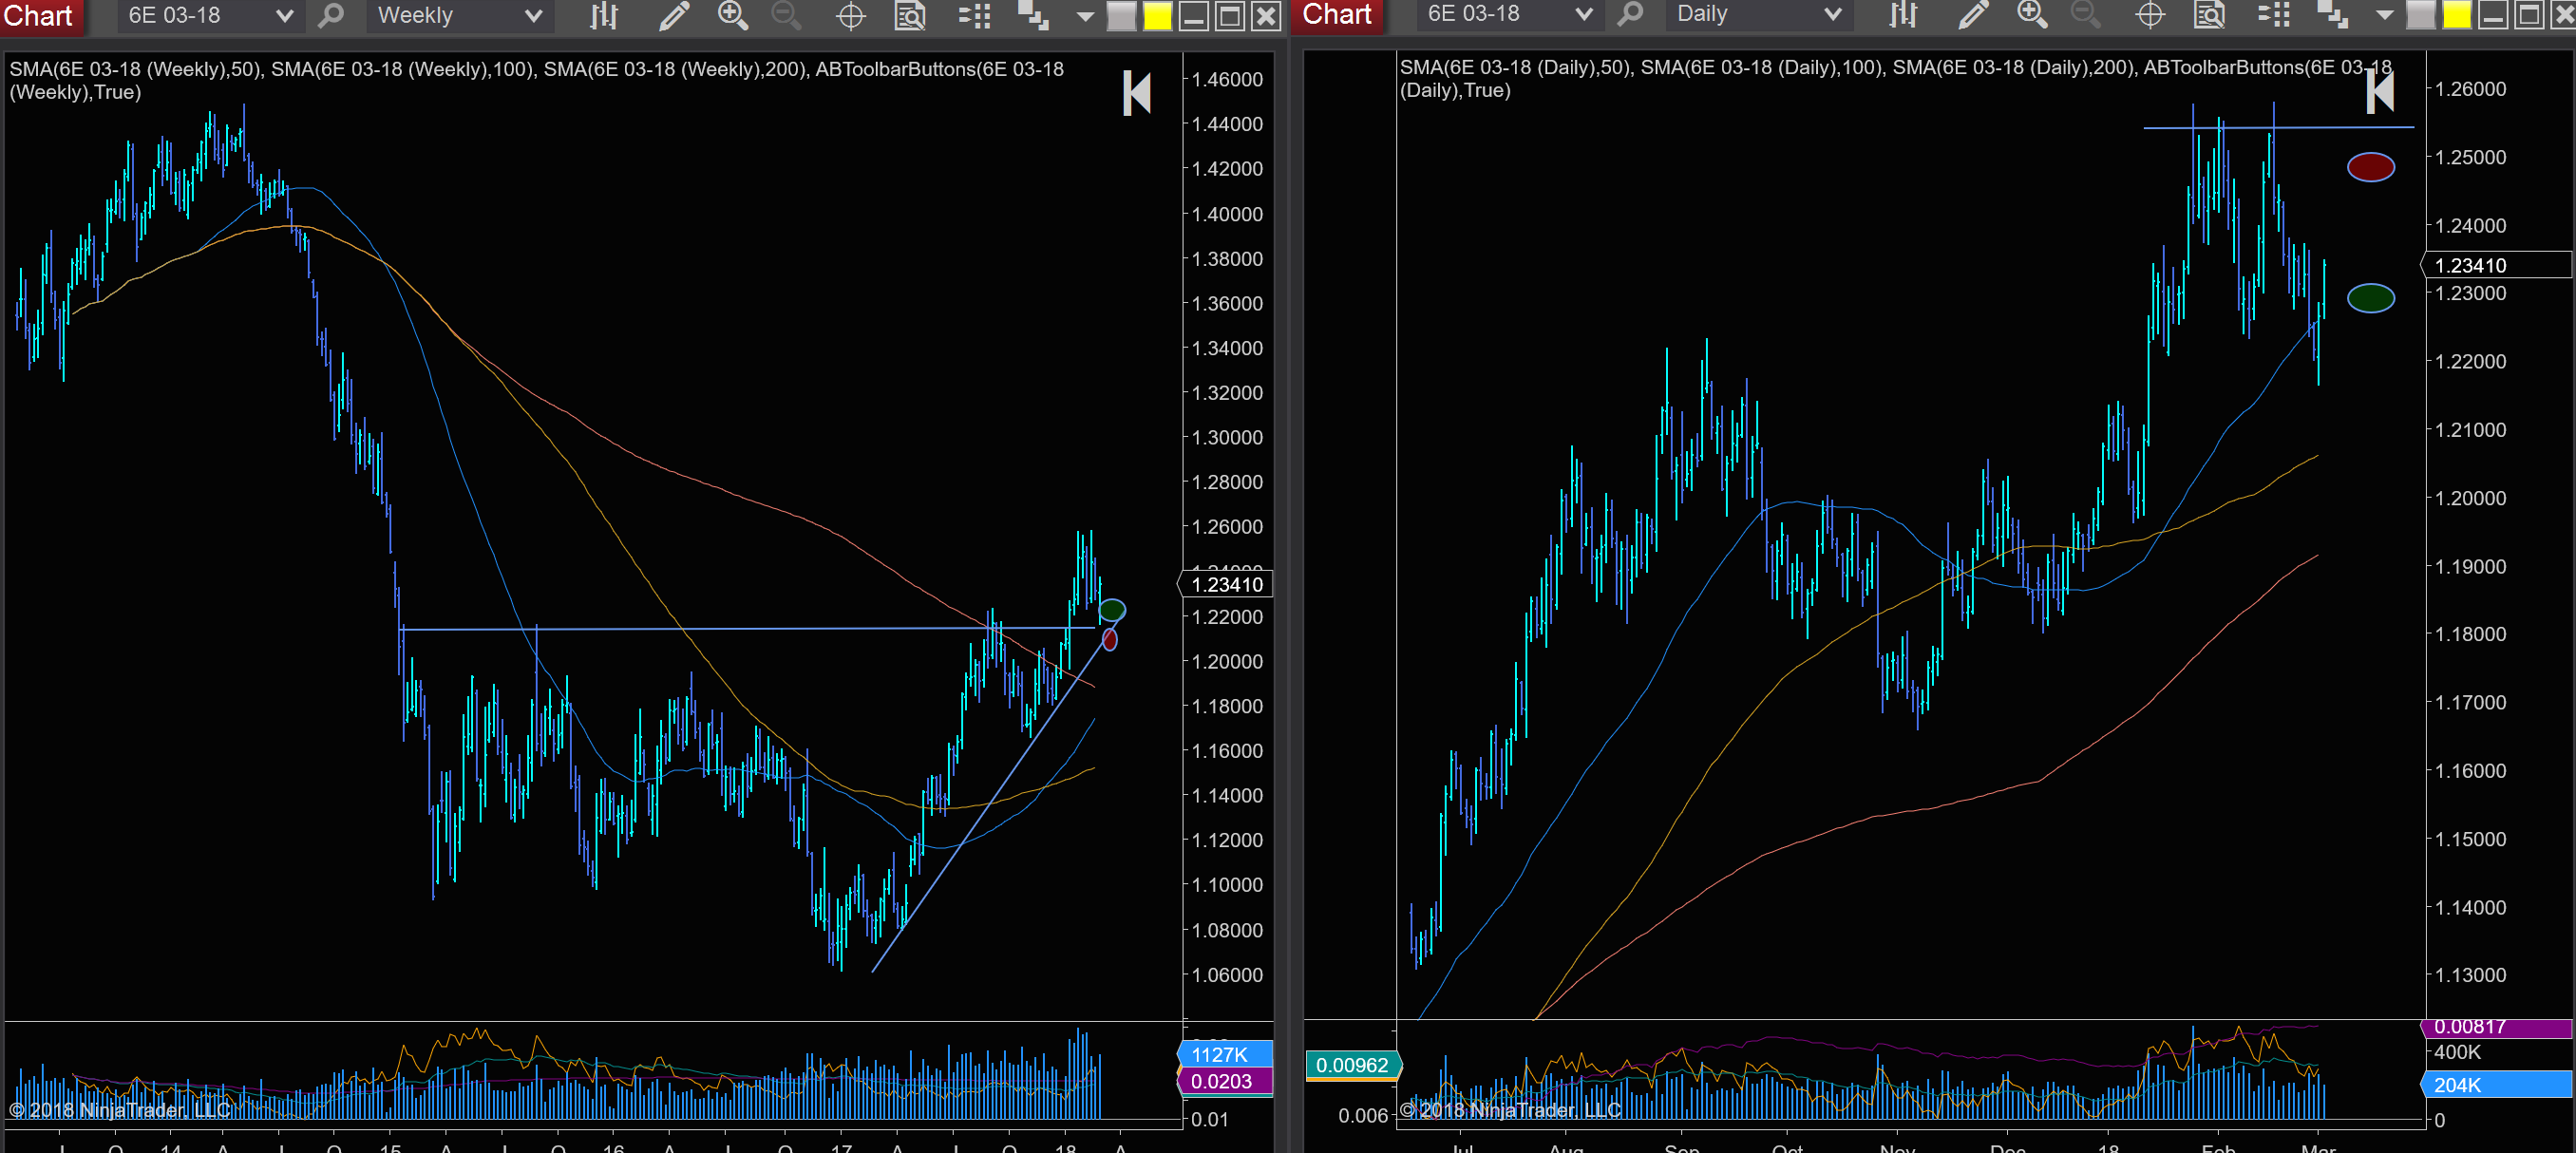Click the 1.46000 price label on Weekly axis
The image size is (2576, 1153).
point(1227,79)
